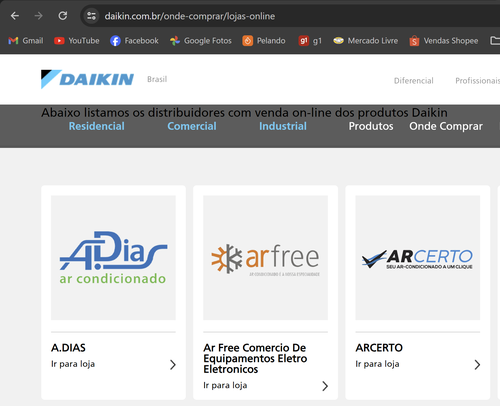Click the Daikin logo
Viewport: 500px width, 406px height.
[87, 79]
